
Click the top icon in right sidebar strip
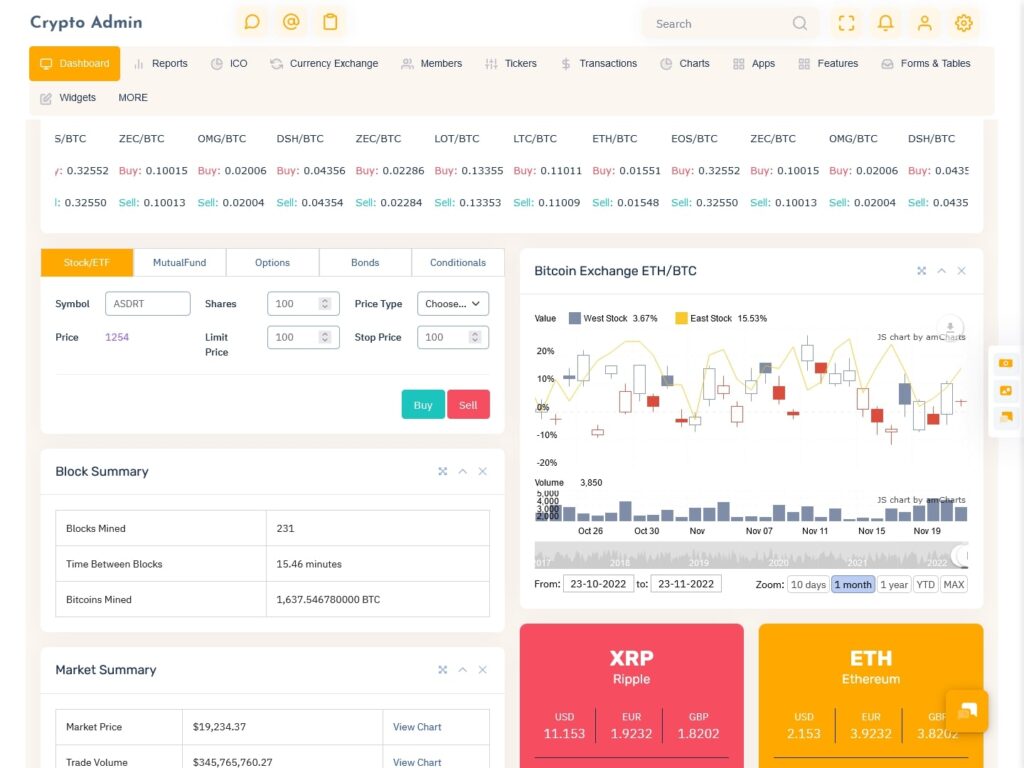coord(1006,363)
